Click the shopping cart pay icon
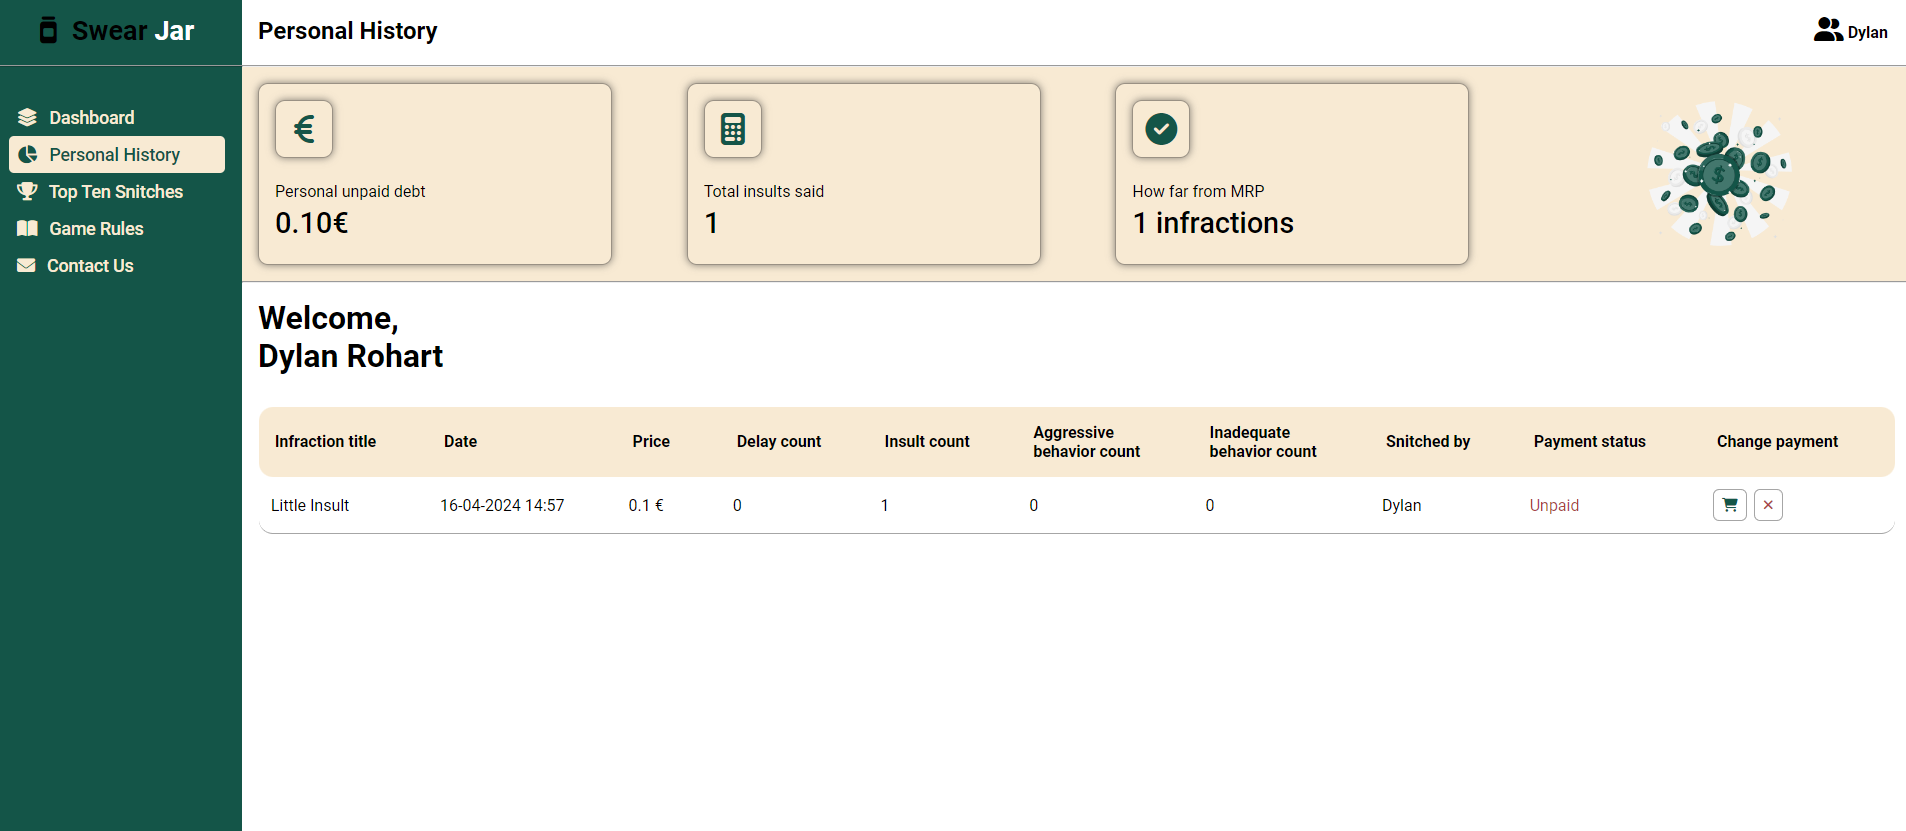This screenshot has width=1906, height=831. [1730, 505]
